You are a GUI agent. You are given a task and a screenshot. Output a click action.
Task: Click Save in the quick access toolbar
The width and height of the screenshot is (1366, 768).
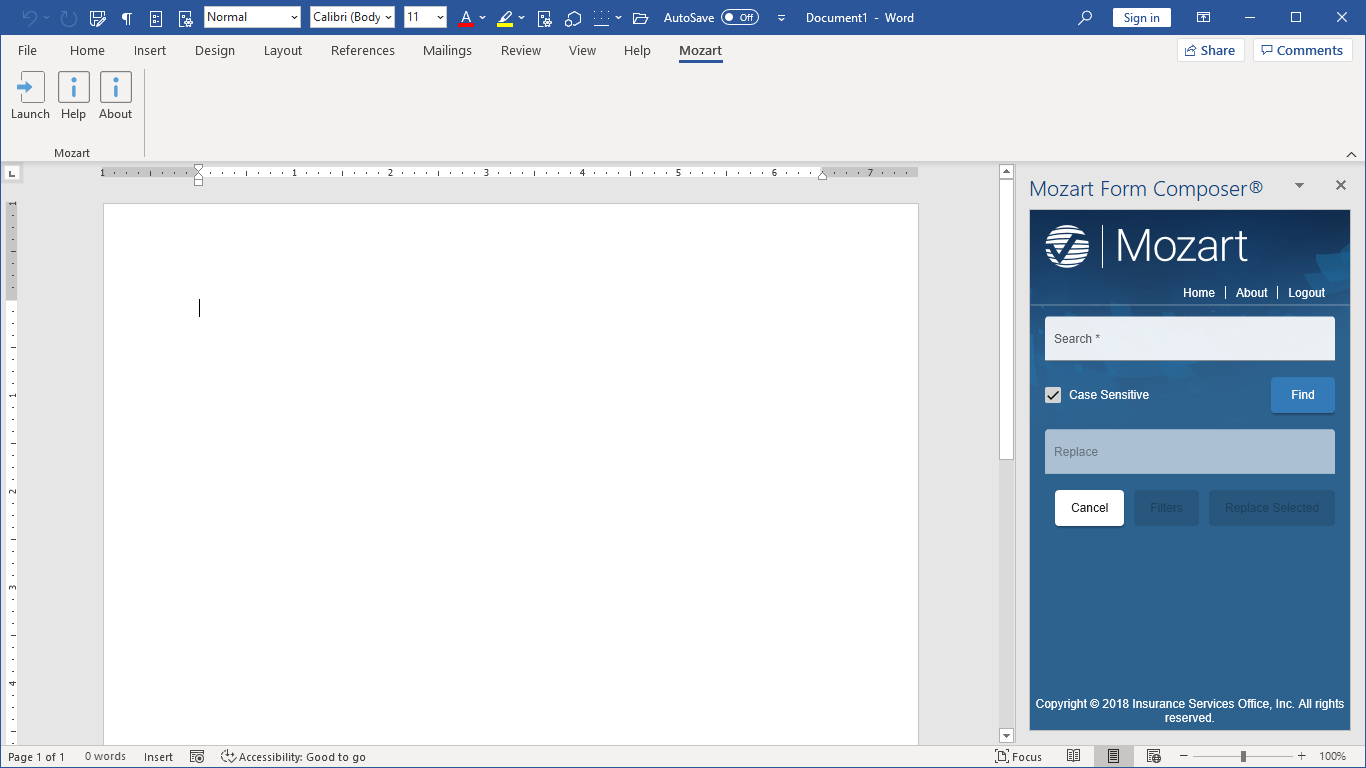tap(97, 18)
